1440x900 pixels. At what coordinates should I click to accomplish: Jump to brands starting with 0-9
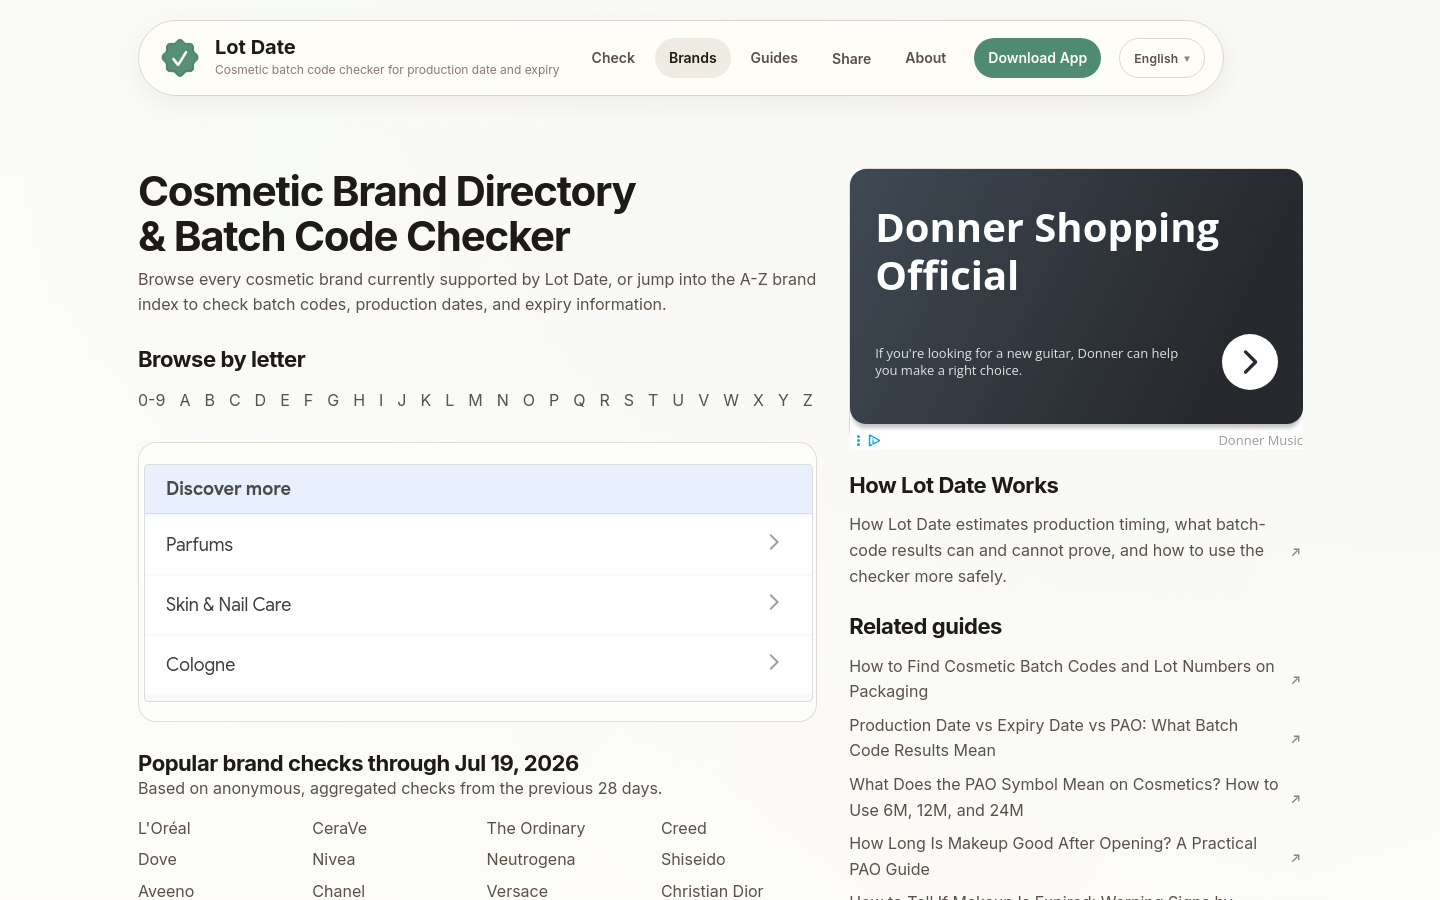[152, 400]
